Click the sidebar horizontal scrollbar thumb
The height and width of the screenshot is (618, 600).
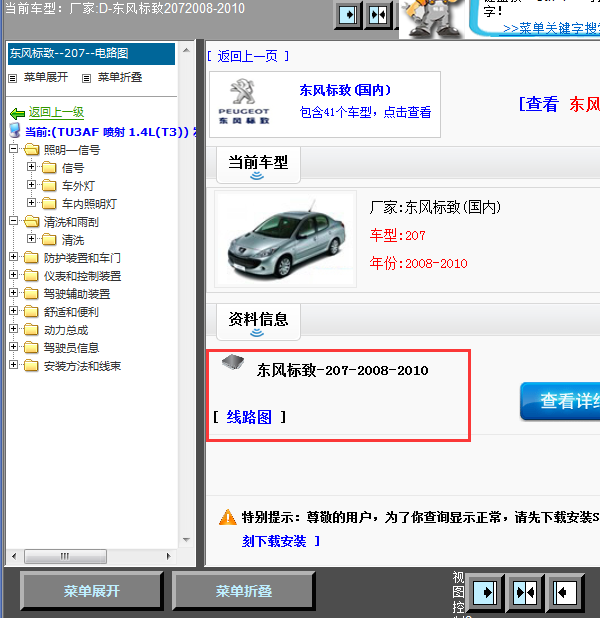point(65,557)
